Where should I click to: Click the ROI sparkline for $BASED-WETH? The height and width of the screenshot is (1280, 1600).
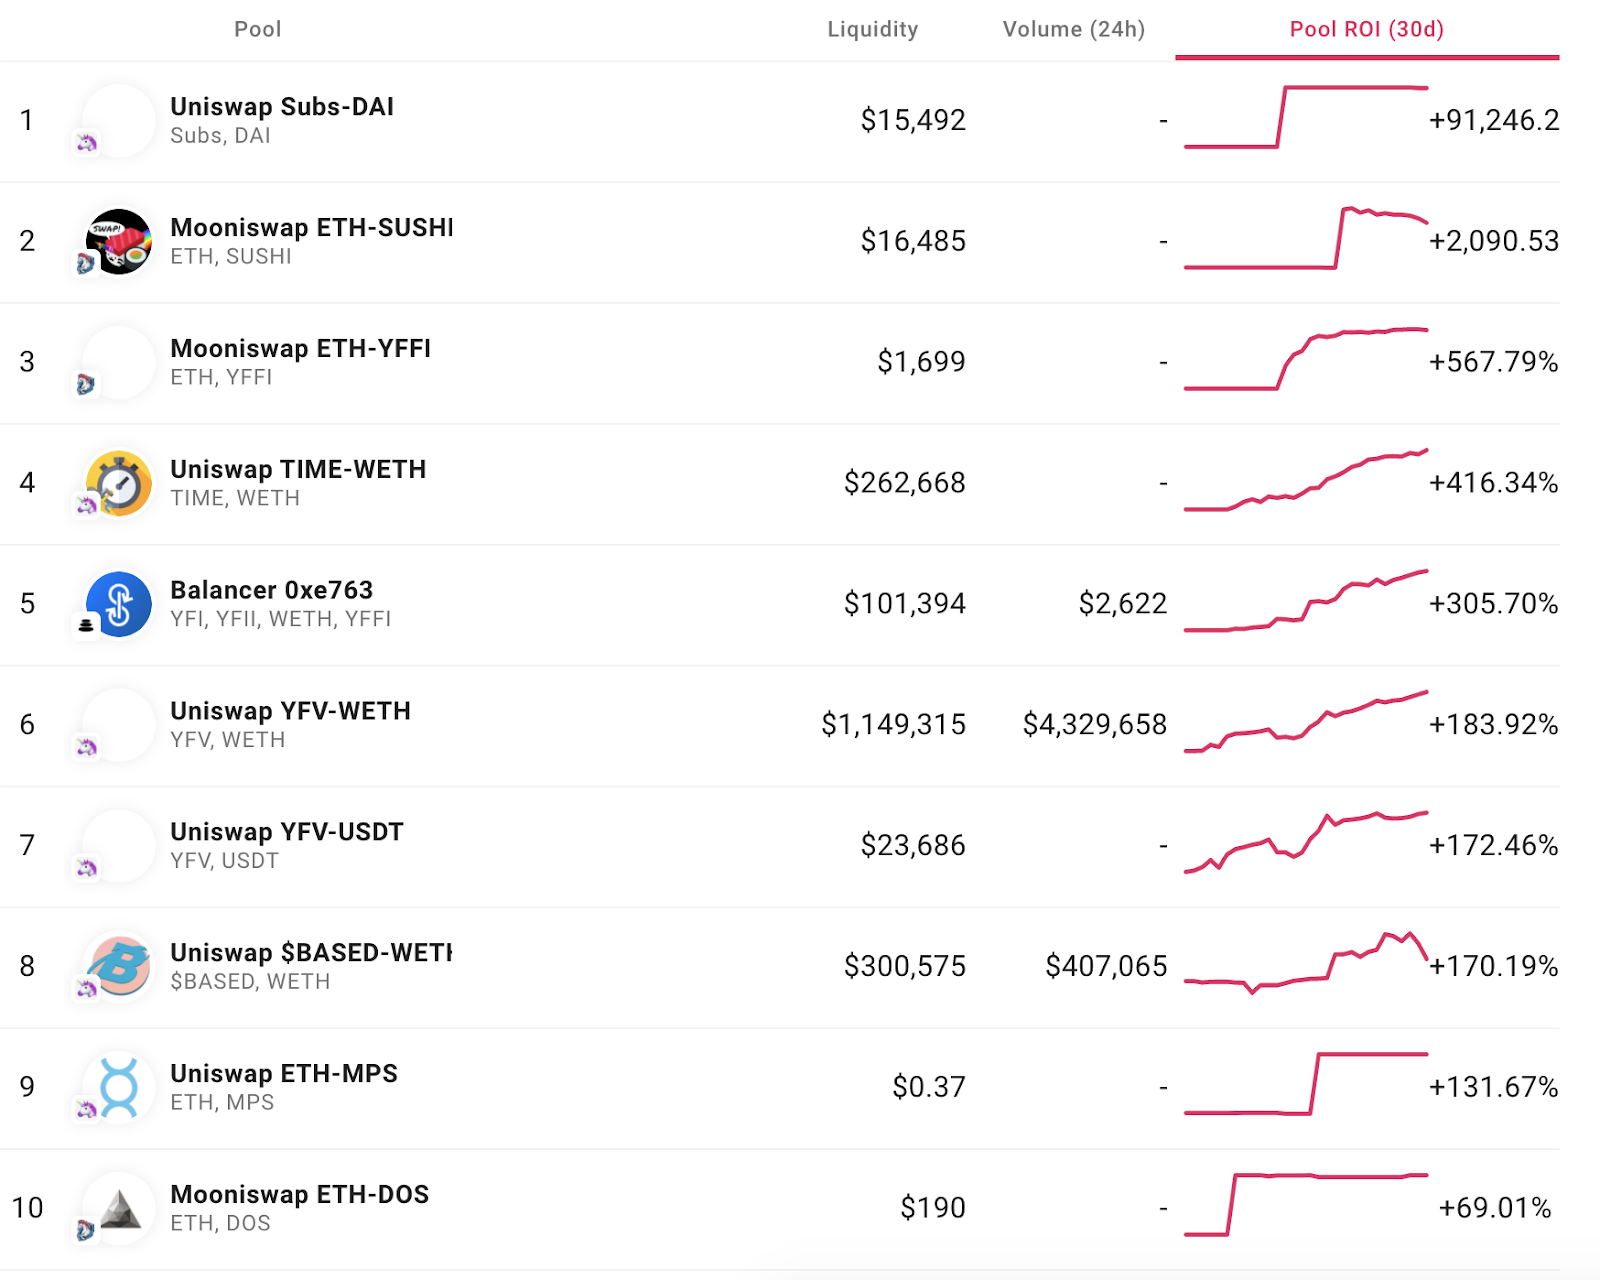(1305, 965)
